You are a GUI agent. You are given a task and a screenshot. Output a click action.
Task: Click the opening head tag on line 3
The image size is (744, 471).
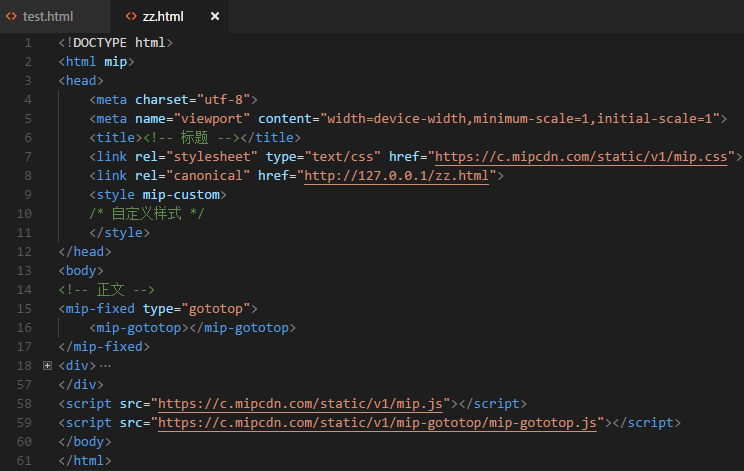tap(81, 81)
